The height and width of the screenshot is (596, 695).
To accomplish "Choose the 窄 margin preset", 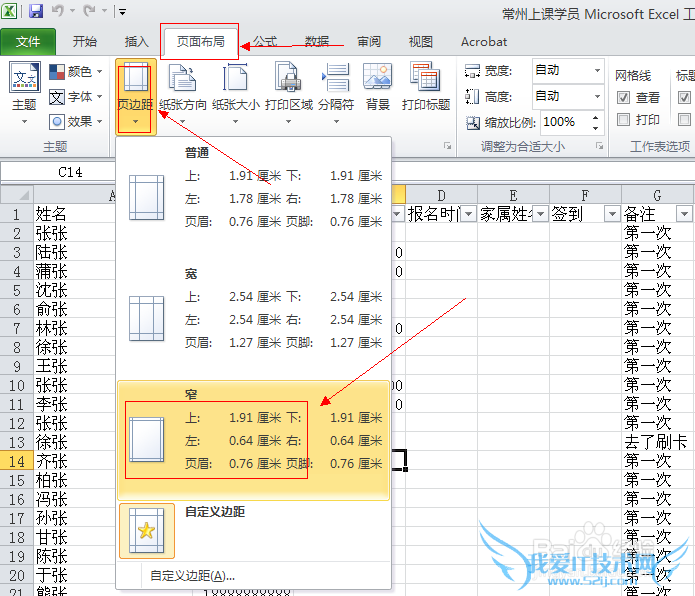I will tap(254, 440).
